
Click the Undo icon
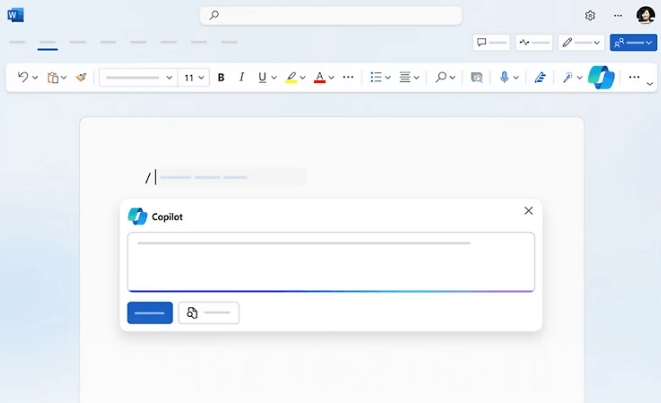pos(23,77)
